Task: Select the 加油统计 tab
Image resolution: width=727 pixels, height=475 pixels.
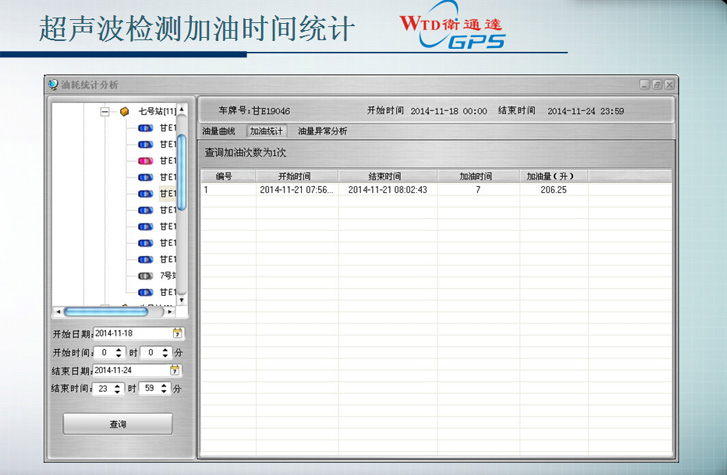Action: (x=267, y=131)
